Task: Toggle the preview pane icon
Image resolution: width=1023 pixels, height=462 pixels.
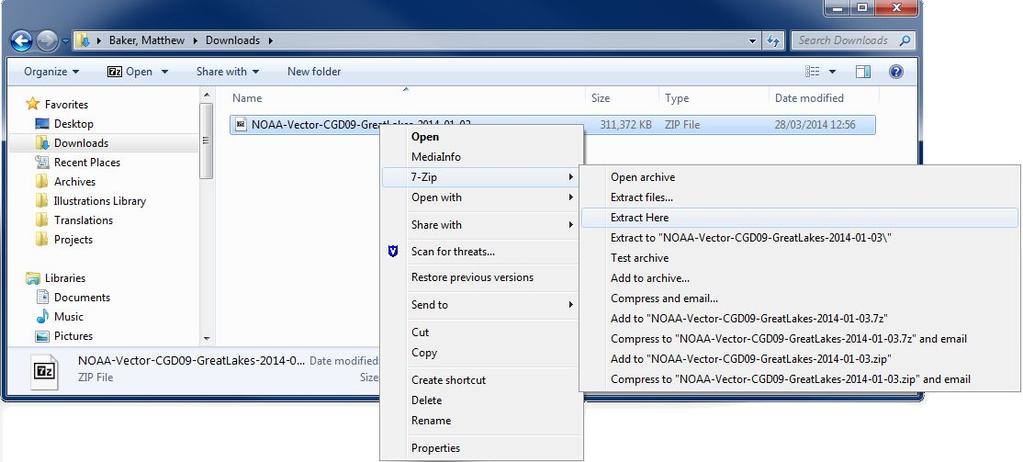Action: 863,72
